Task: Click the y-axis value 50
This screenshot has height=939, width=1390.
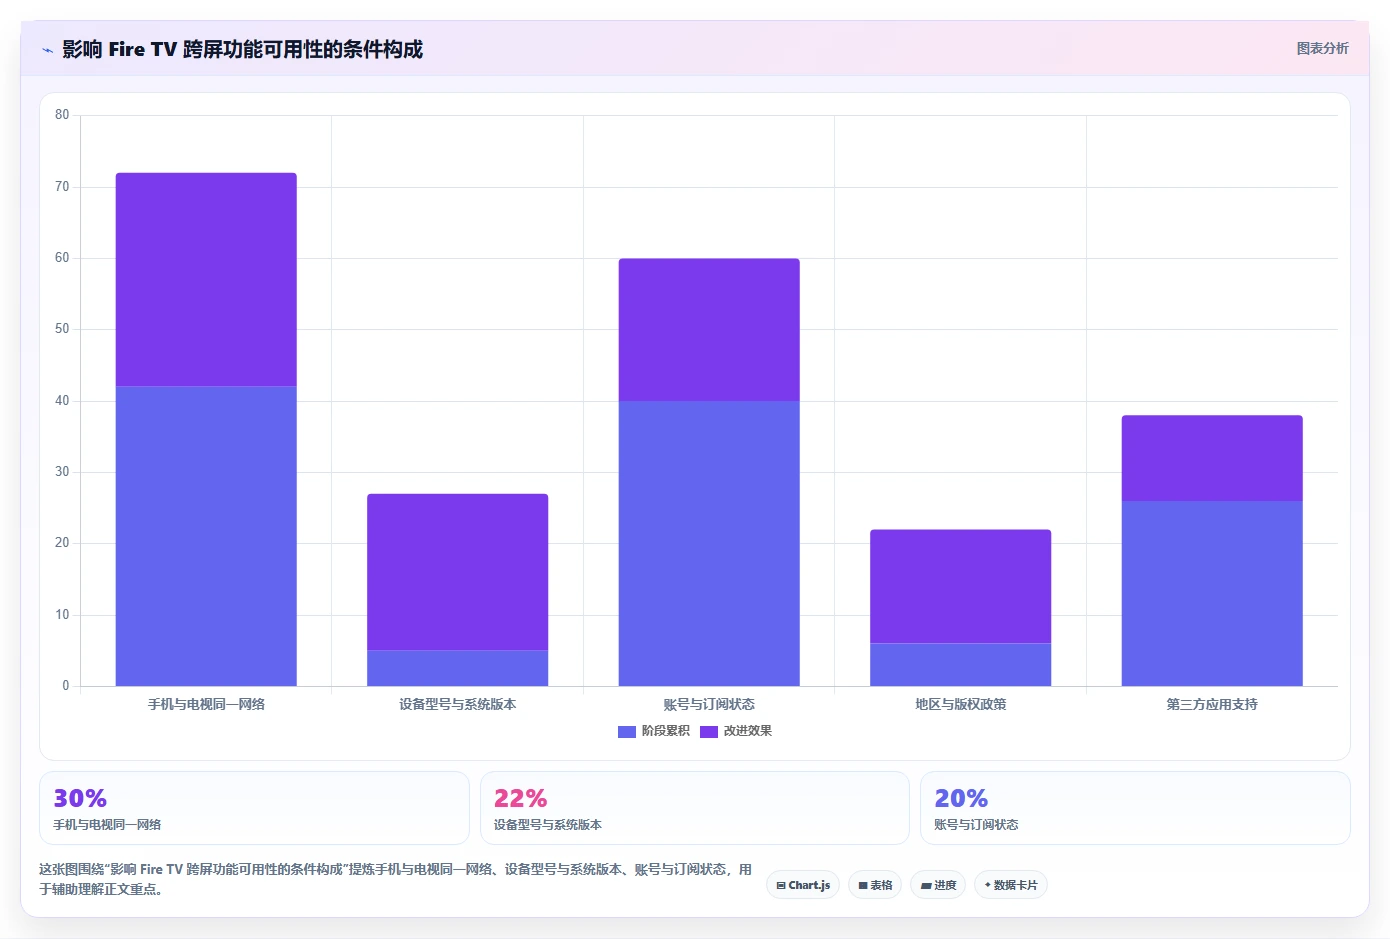Action: (x=62, y=329)
